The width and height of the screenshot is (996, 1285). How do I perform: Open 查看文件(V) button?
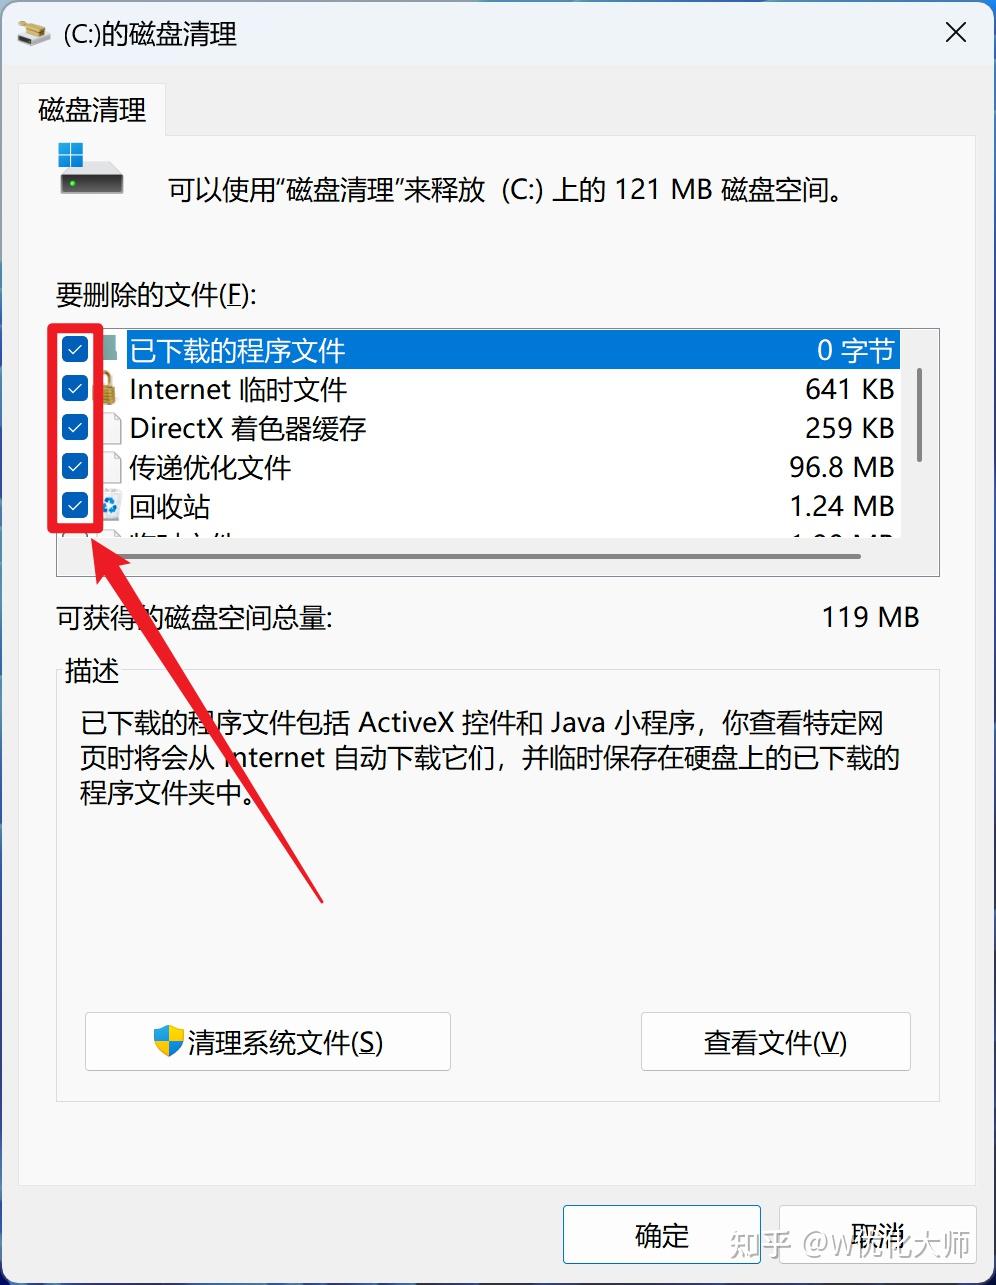point(775,1042)
